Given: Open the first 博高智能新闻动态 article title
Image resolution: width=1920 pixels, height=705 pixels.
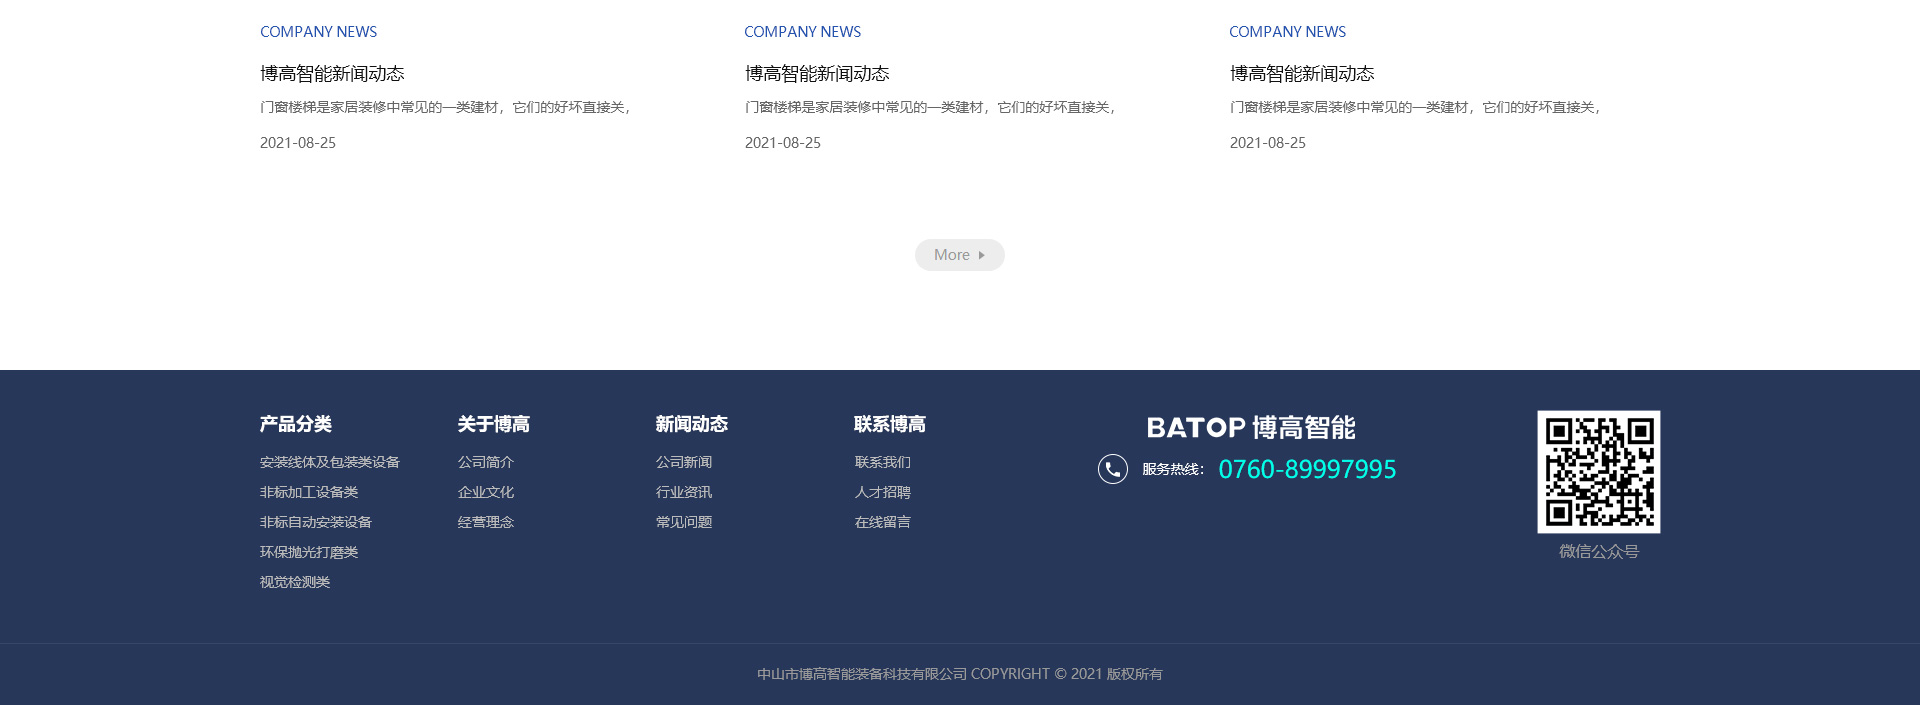Looking at the screenshot, I should click(x=332, y=74).
